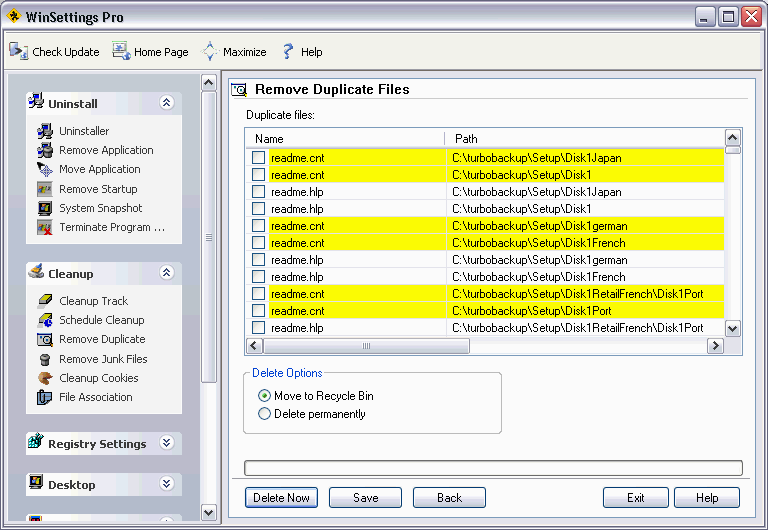Click the Delete Now button
The image size is (768, 530).
coord(281,498)
